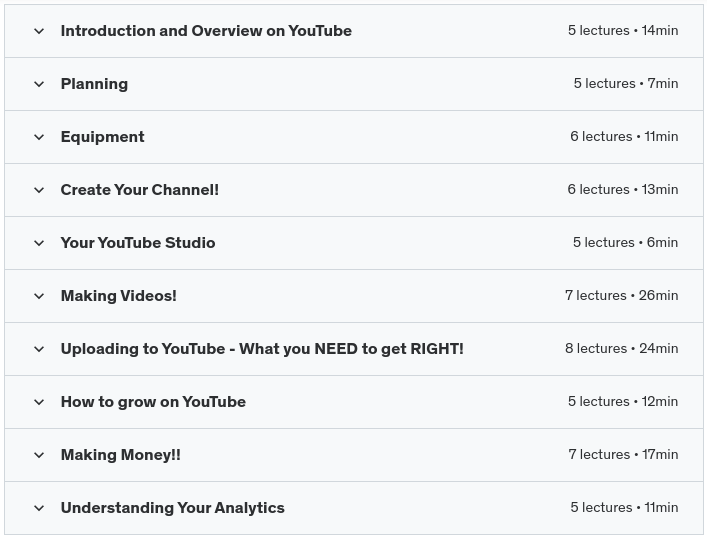Click the chevron icon beside Equipment
The height and width of the screenshot is (539, 707).
(x=39, y=137)
